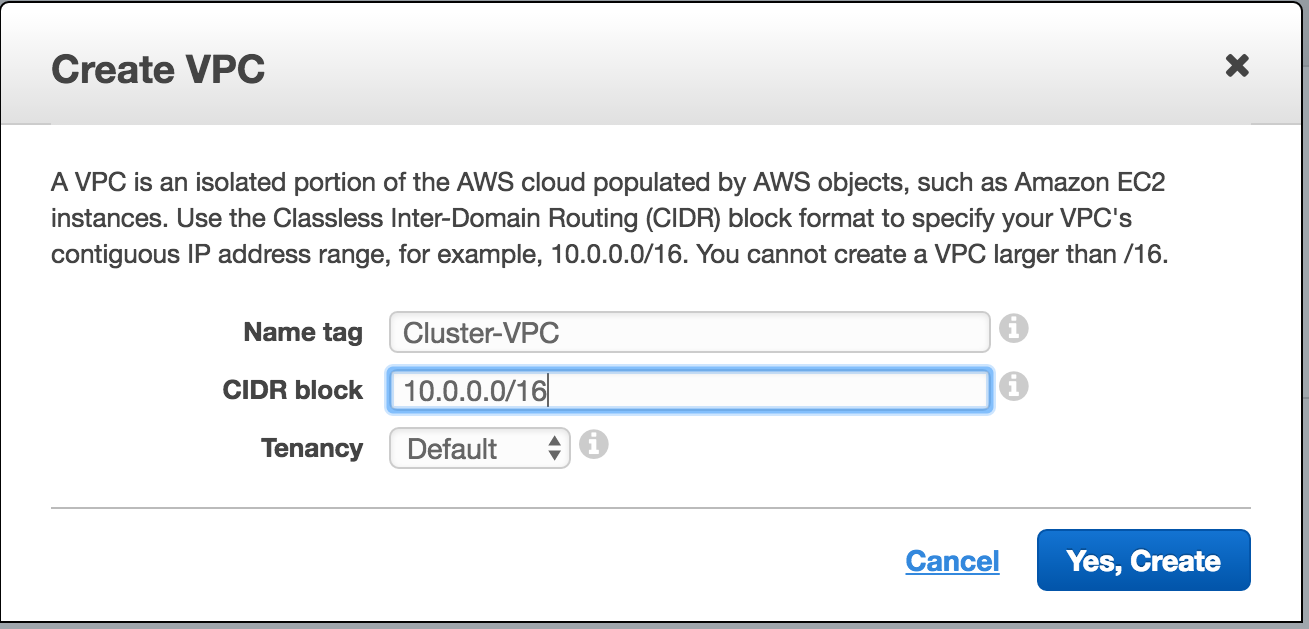This screenshot has width=1309, height=629.
Task: Focus the Name tag input field
Action: pyautogui.click(x=689, y=332)
